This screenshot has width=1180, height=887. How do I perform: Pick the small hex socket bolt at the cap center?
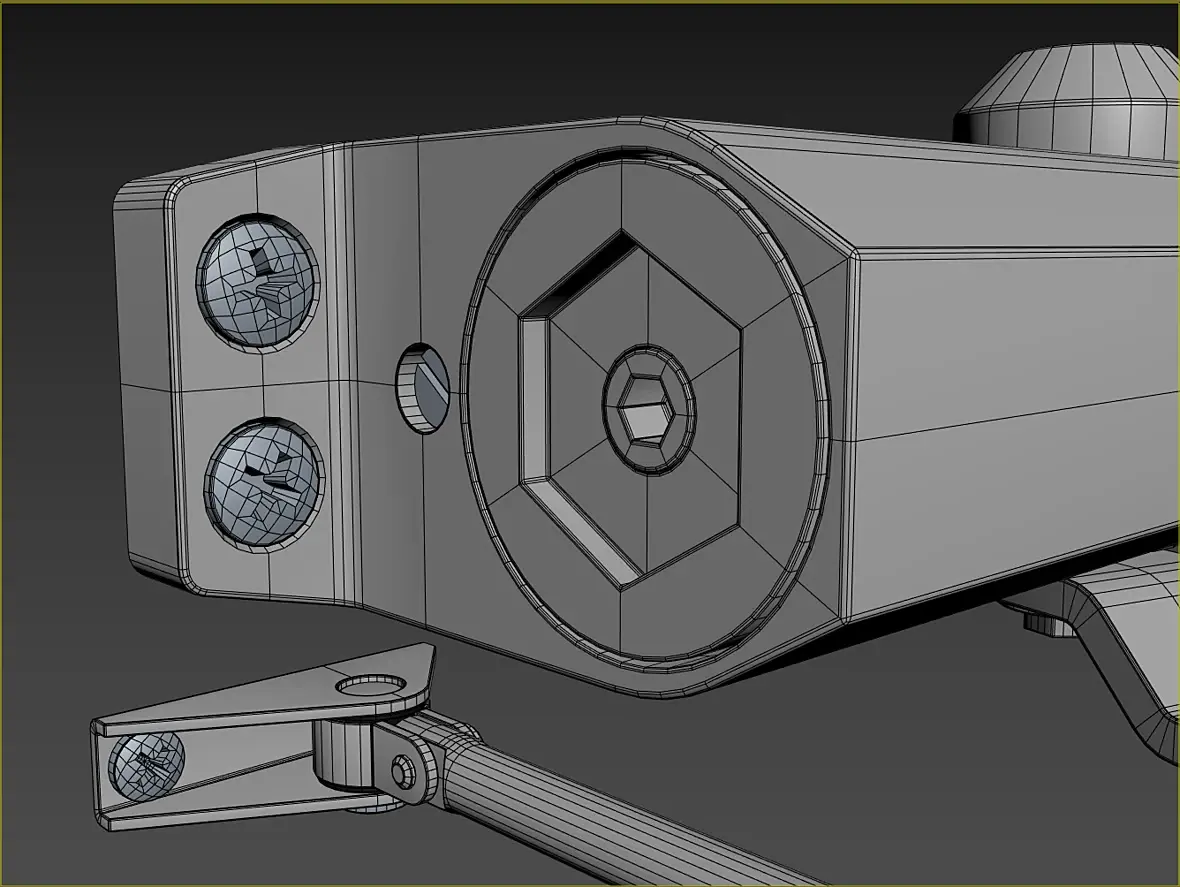point(649,412)
